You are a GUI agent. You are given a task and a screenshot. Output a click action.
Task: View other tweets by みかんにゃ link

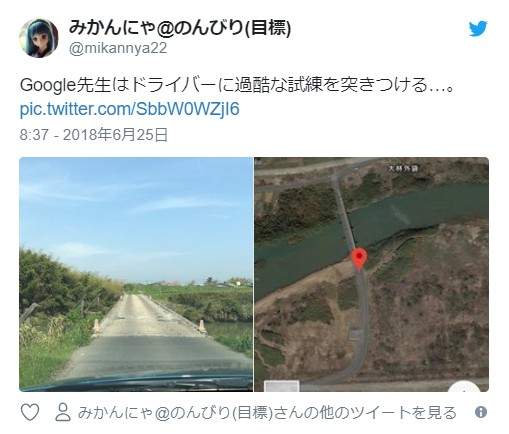tap(267, 413)
